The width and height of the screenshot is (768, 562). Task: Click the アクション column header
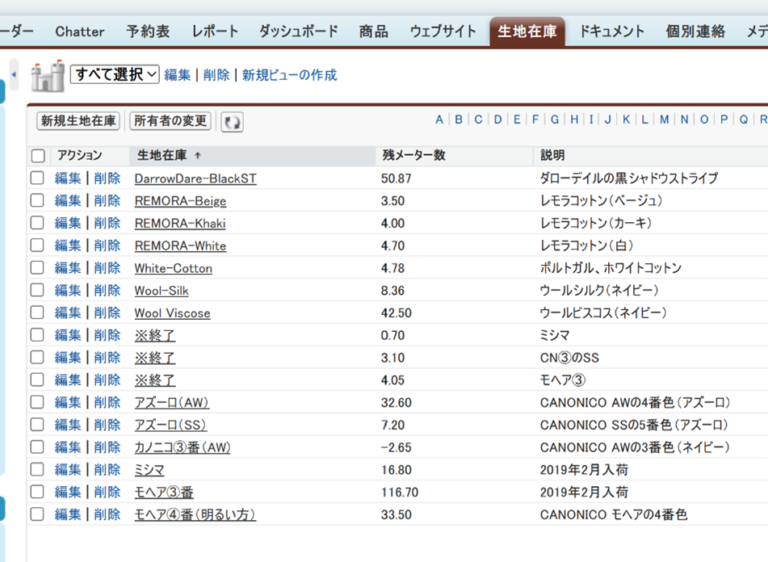80,156
